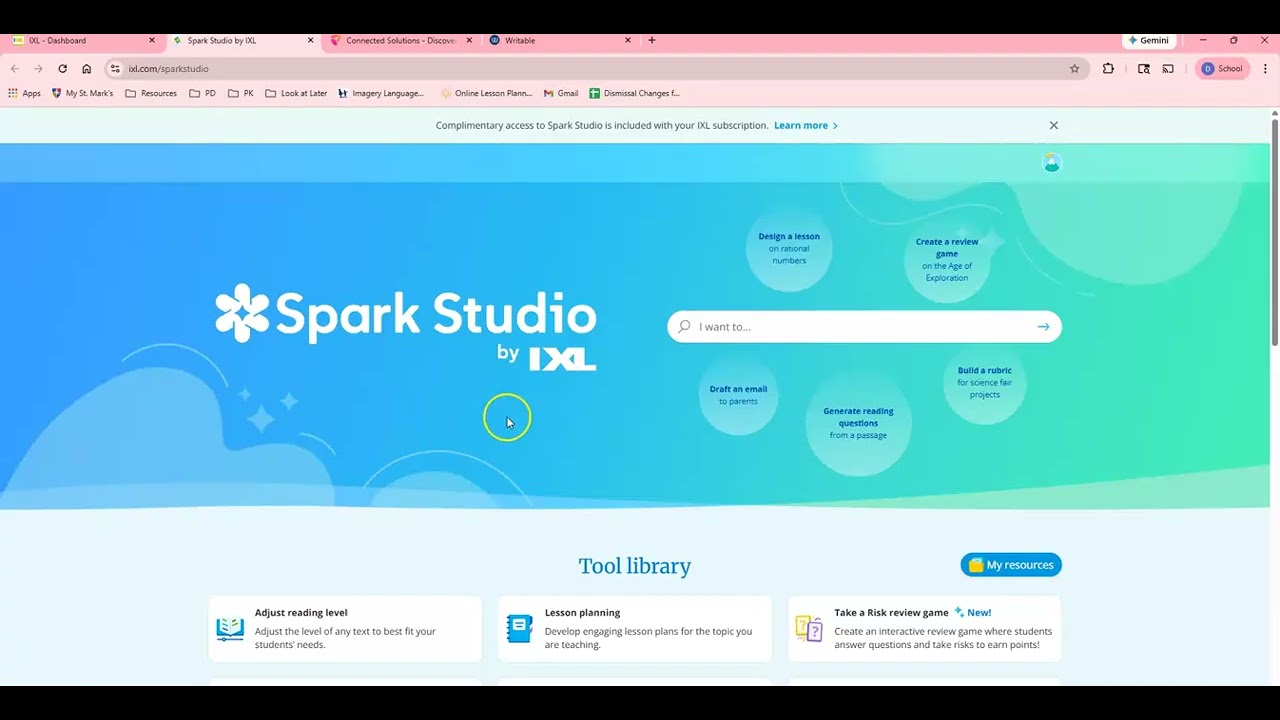Click the Cast icon in the toolbar
The height and width of the screenshot is (720, 1280).
pyautogui.click(x=1168, y=69)
